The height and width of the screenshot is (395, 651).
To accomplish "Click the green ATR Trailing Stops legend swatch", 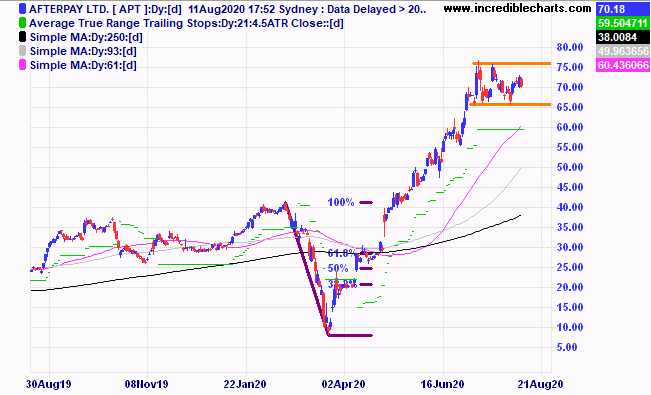I will coord(22,23).
